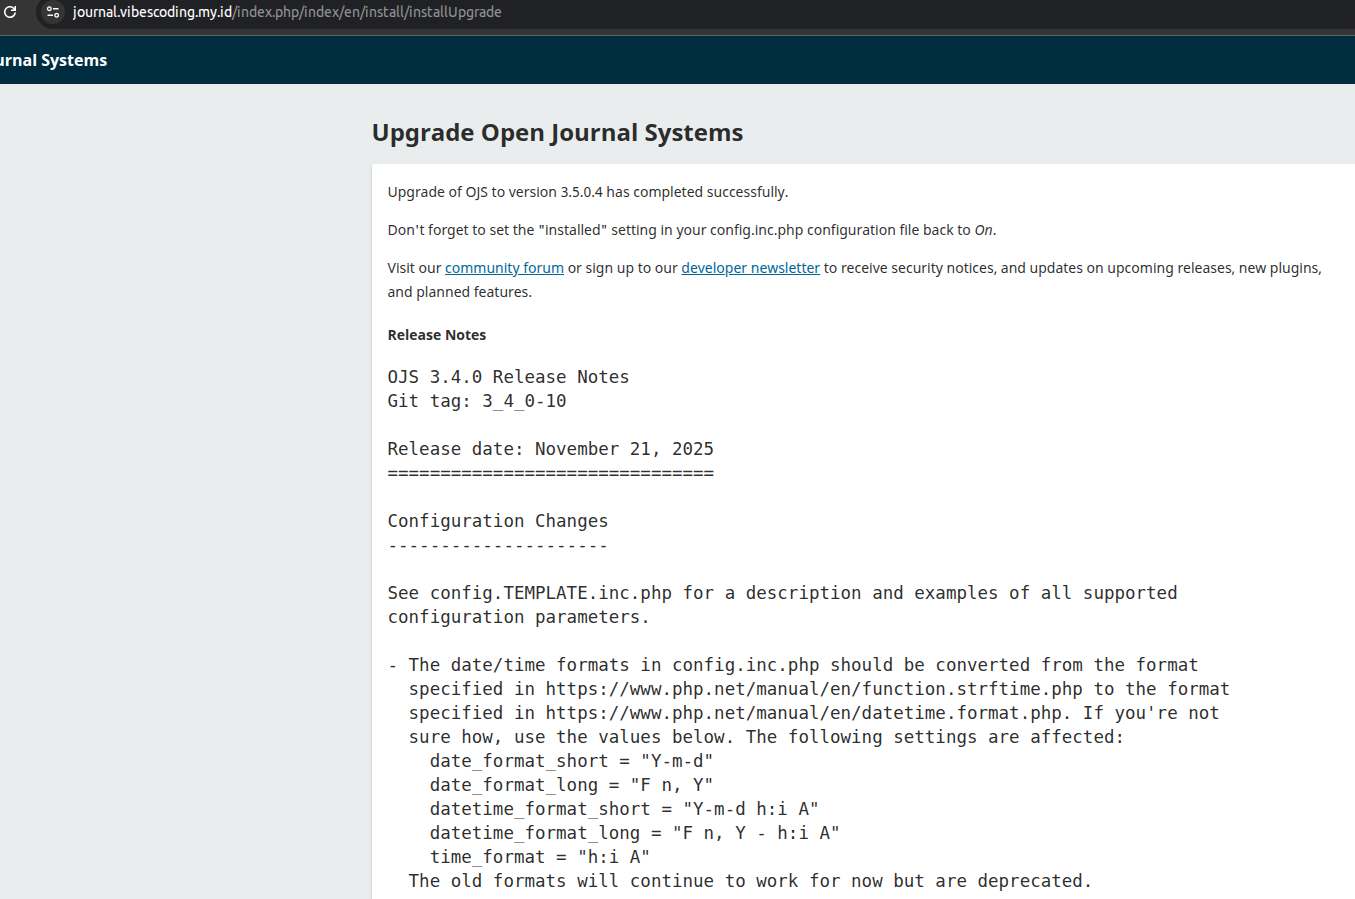Viewport: 1355px width, 899px height.
Task: Open the community forum link
Action: pyautogui.click(x=504, y=268)
